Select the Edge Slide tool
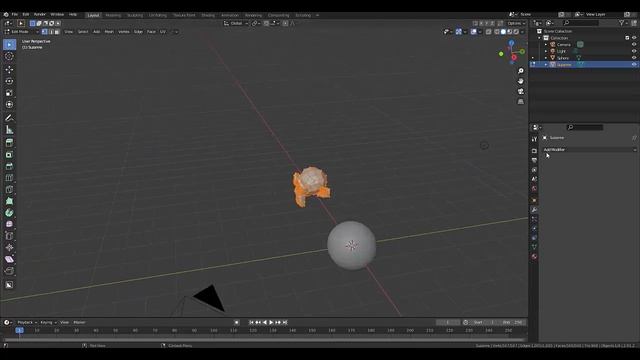640x360 pixels. pos(9,236)
